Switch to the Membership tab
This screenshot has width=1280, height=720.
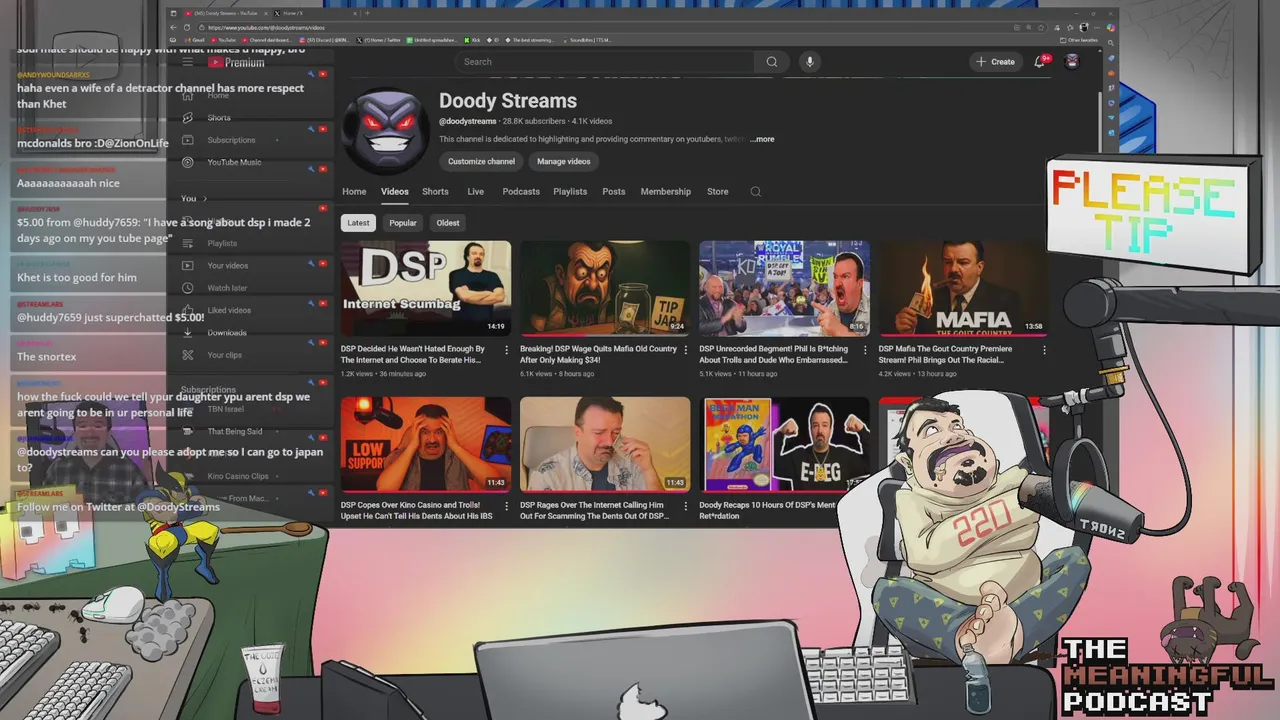666,192
